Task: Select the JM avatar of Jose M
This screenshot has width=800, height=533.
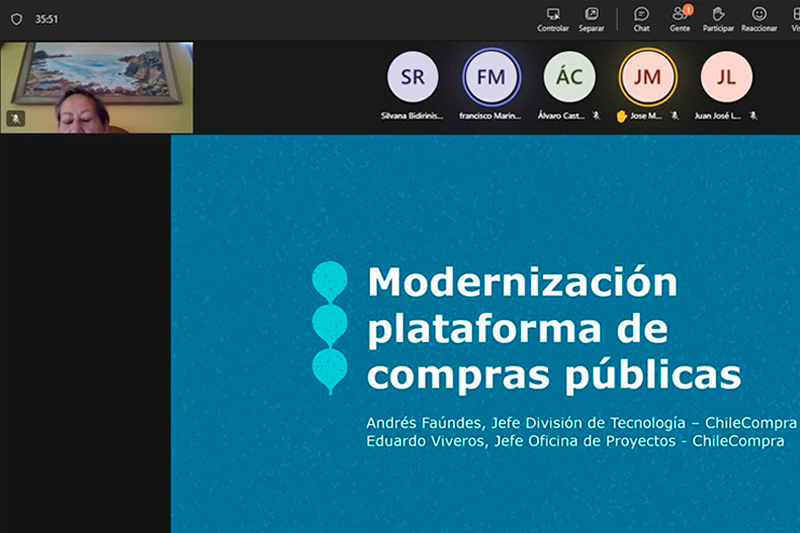Action: [x=647, y=77]
